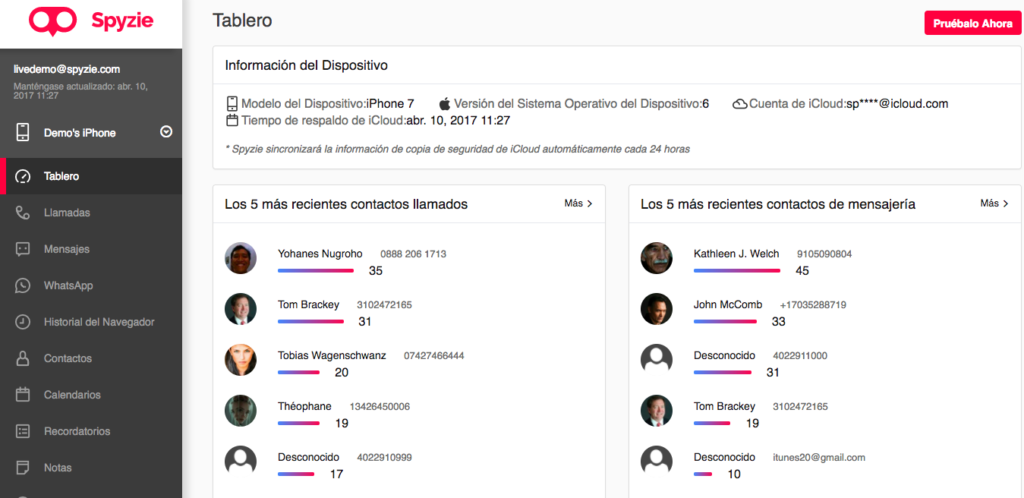Click the phone number 9105090804
The image size is (1024, 498).
click(x=824, y=254)
